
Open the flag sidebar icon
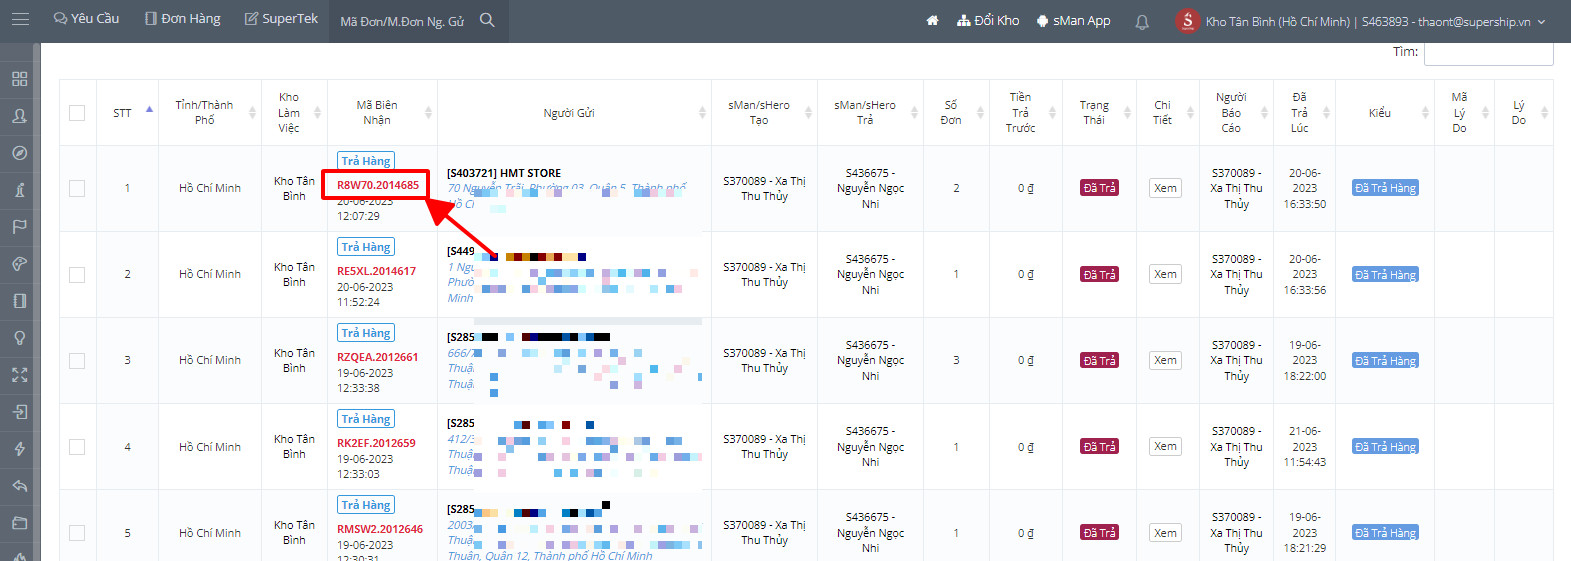point(19,227)
